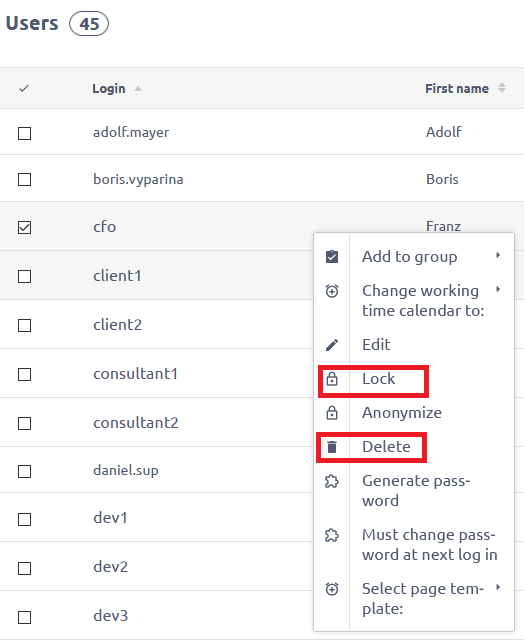Expand the Add to group submenu arrow
This screenshot has height=640, width=525.
(498, 256)
